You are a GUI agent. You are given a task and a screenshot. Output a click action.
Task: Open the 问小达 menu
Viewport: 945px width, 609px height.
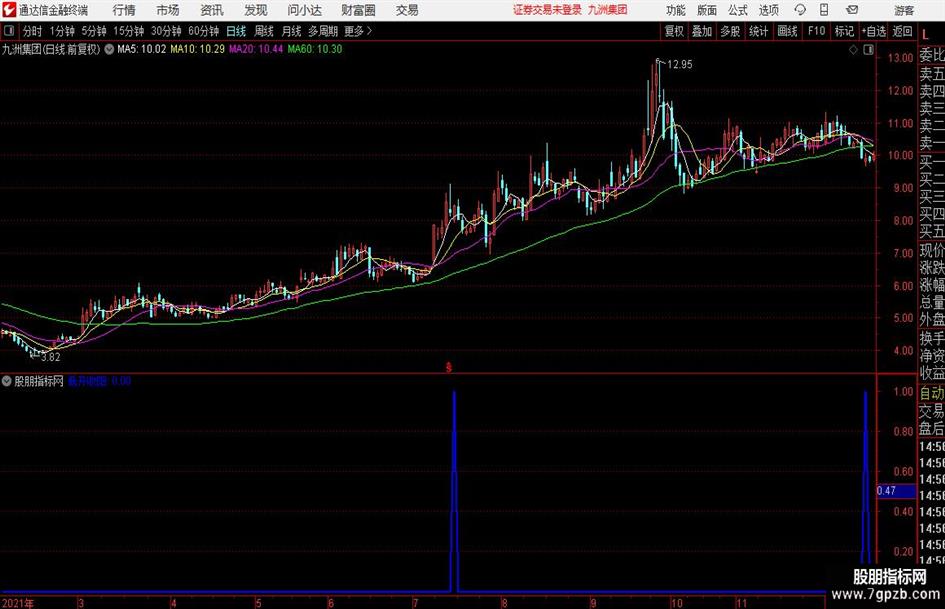(x=304, y=10)
